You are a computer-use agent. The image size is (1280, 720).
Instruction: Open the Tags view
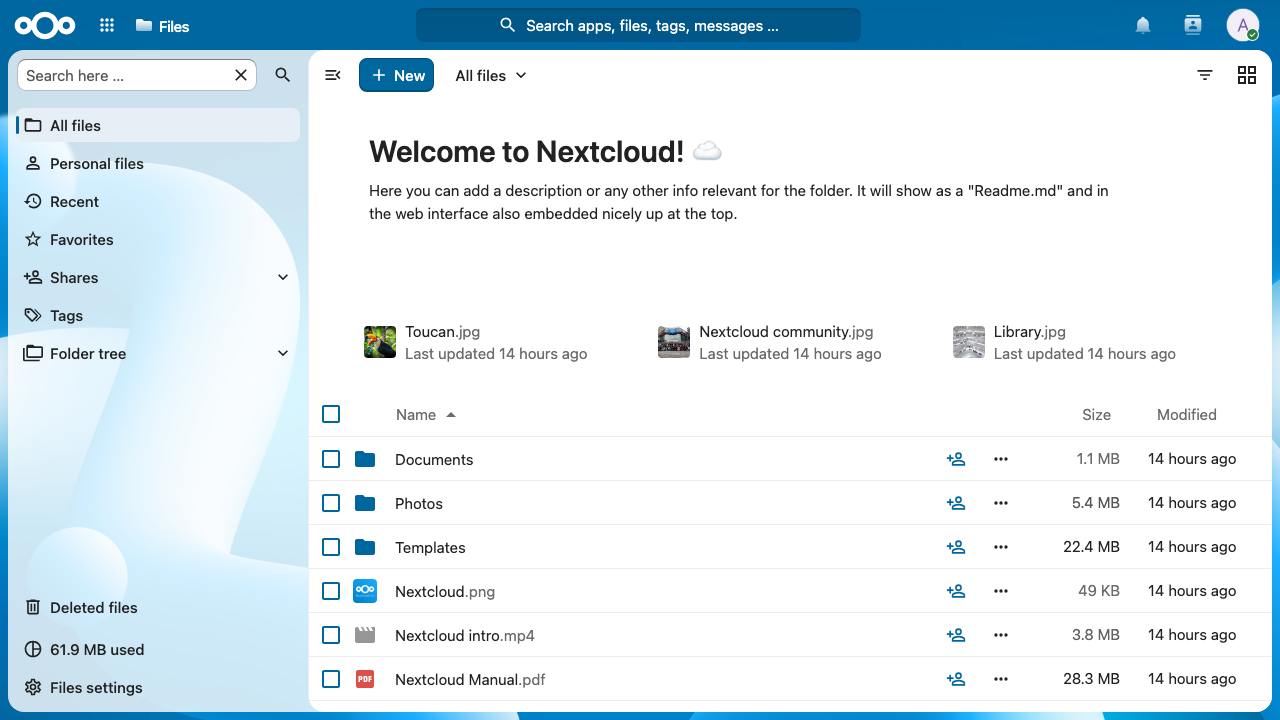[159, 315]
